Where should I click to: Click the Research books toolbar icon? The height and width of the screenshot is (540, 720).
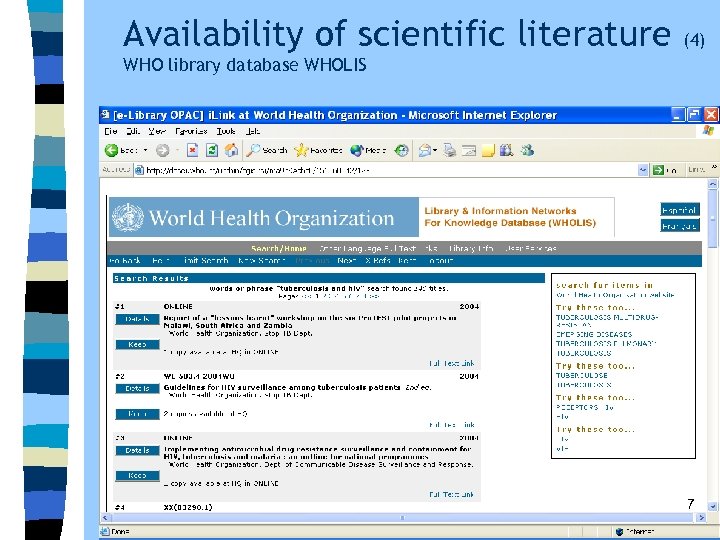click(506, 150)
